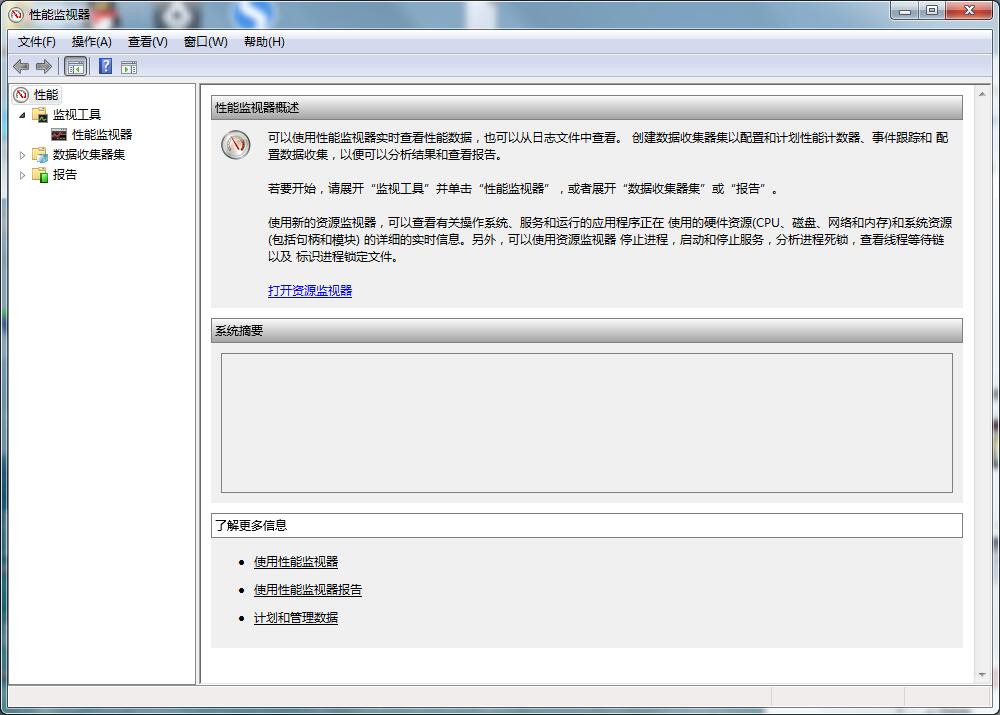Open the 文件(F) menu
This screenshot has height=715, width=1000.
[x=36, y=42]
